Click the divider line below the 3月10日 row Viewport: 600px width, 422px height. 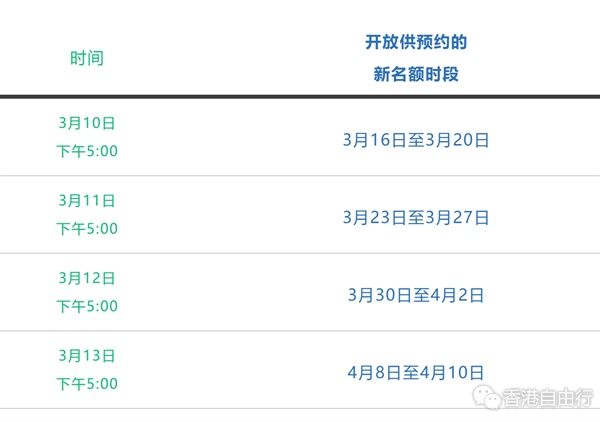[x=300, y=176]
